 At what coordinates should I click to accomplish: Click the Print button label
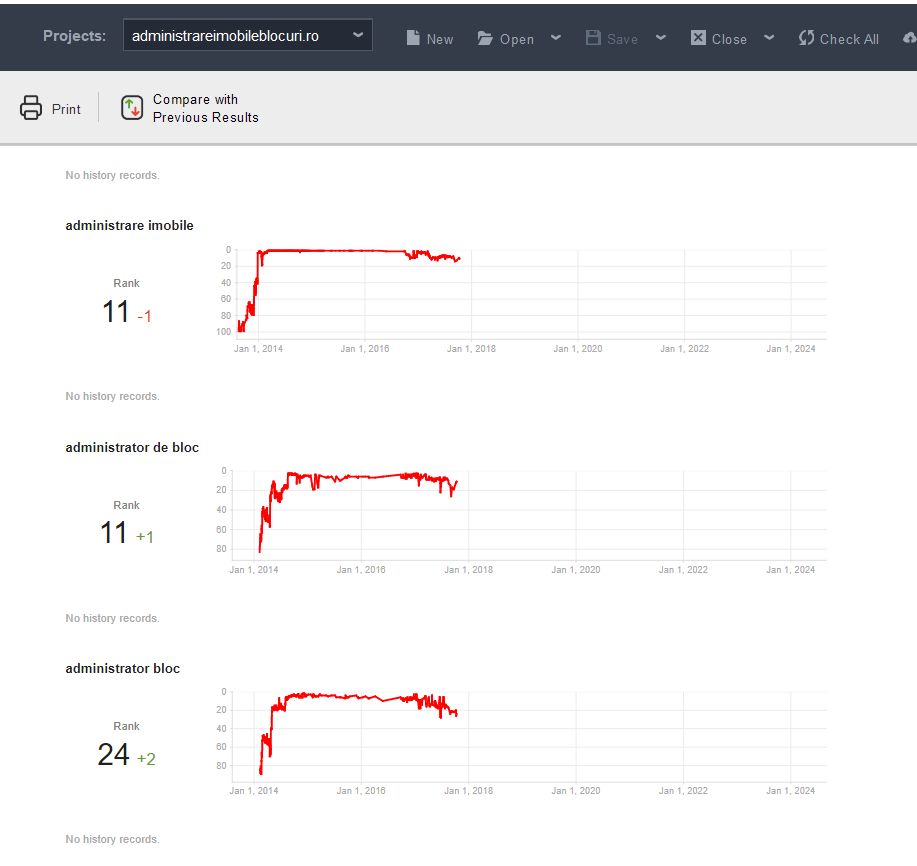point(66,109)
